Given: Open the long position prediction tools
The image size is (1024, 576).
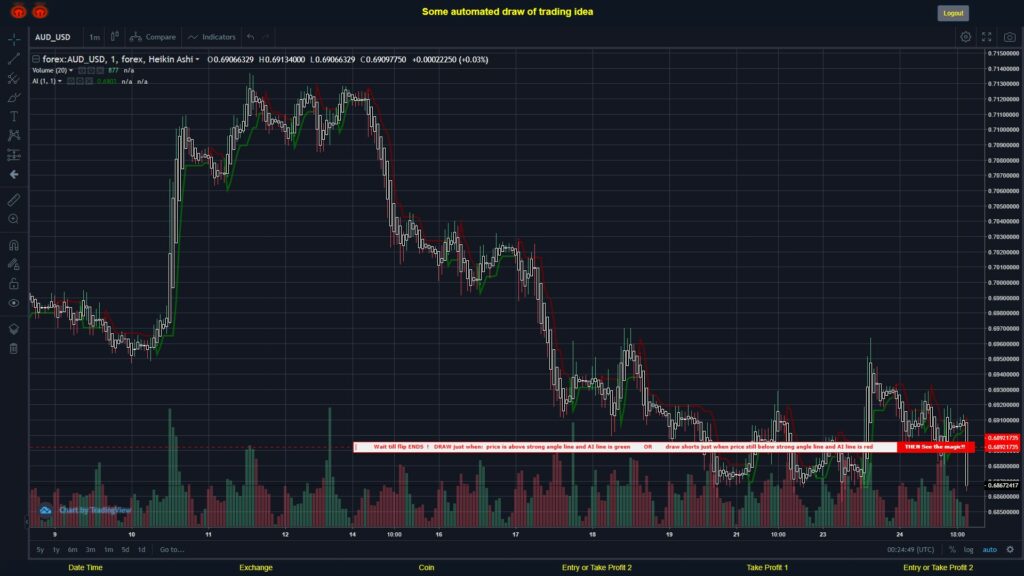Looking at the screenshot, I should point(14,155).
